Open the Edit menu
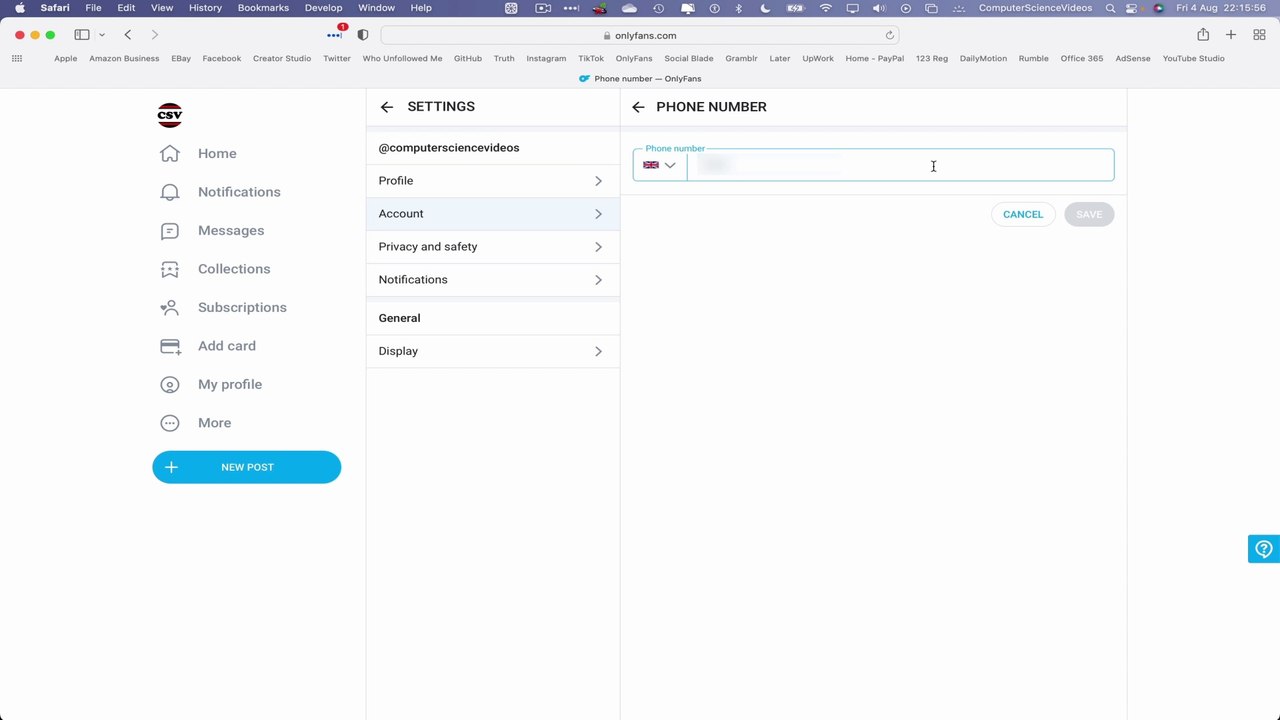This screenshot has height=720, width=1280. 126,8
